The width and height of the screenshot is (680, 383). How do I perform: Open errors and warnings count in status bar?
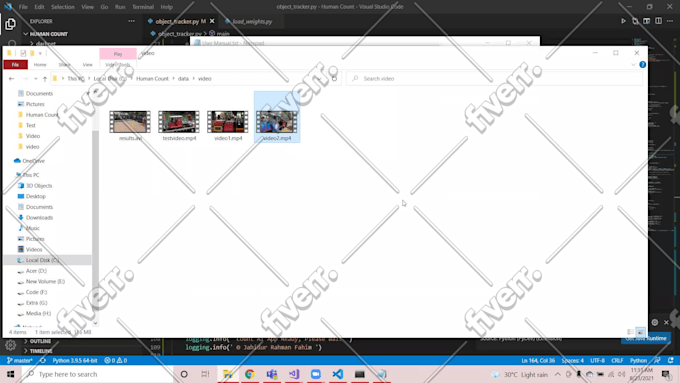pyautogui.click(x=115, y=360)
